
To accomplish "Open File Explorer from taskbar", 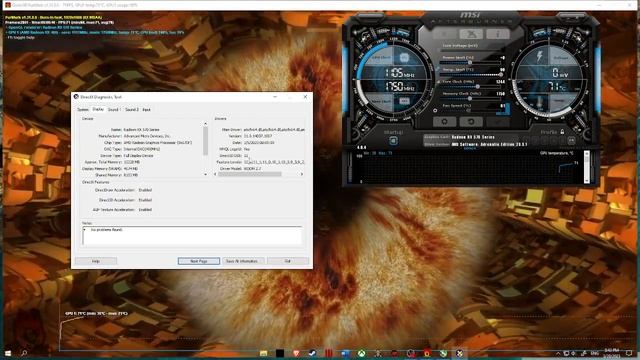I will click(x=264, y=353).
